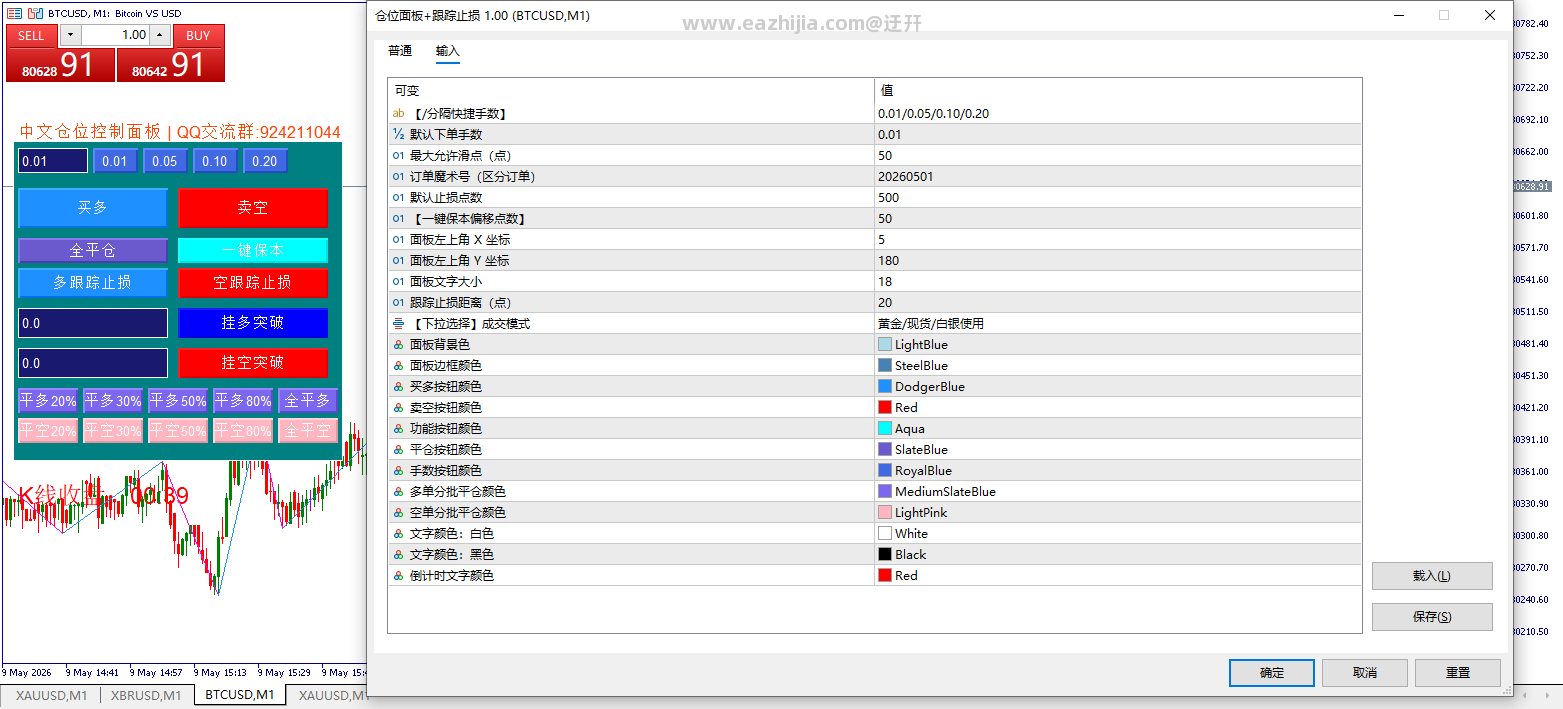Viewport: 1563px width, 709px height.
Task: Click the MediumSlateBlue color swatch
Action: coord(885,492)
